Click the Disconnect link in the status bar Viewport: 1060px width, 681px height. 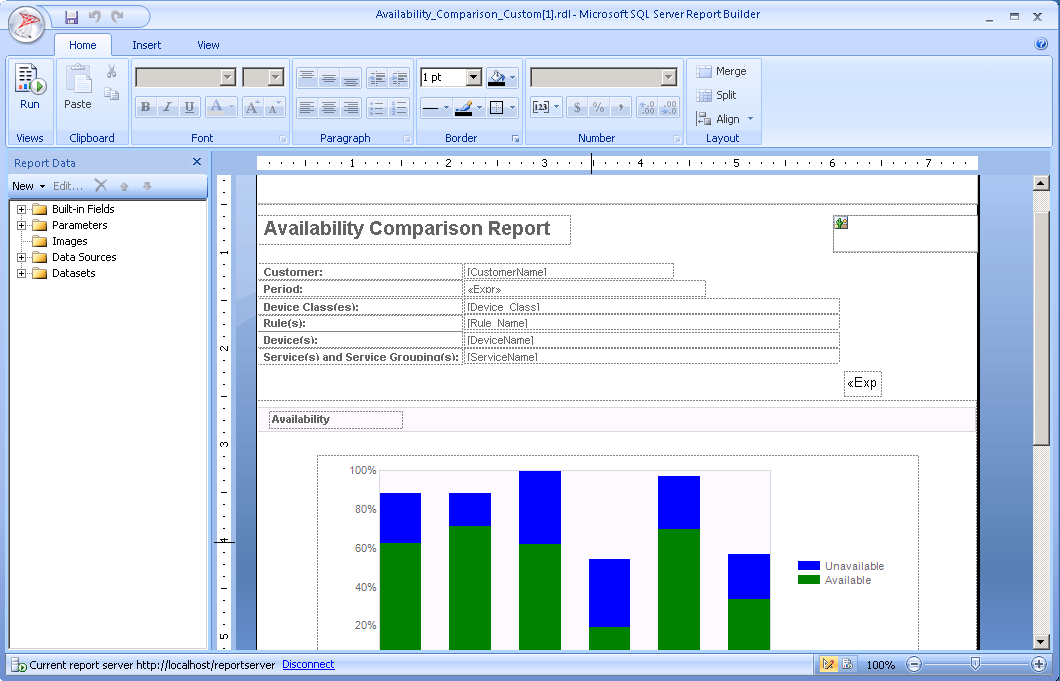(307, 664)
